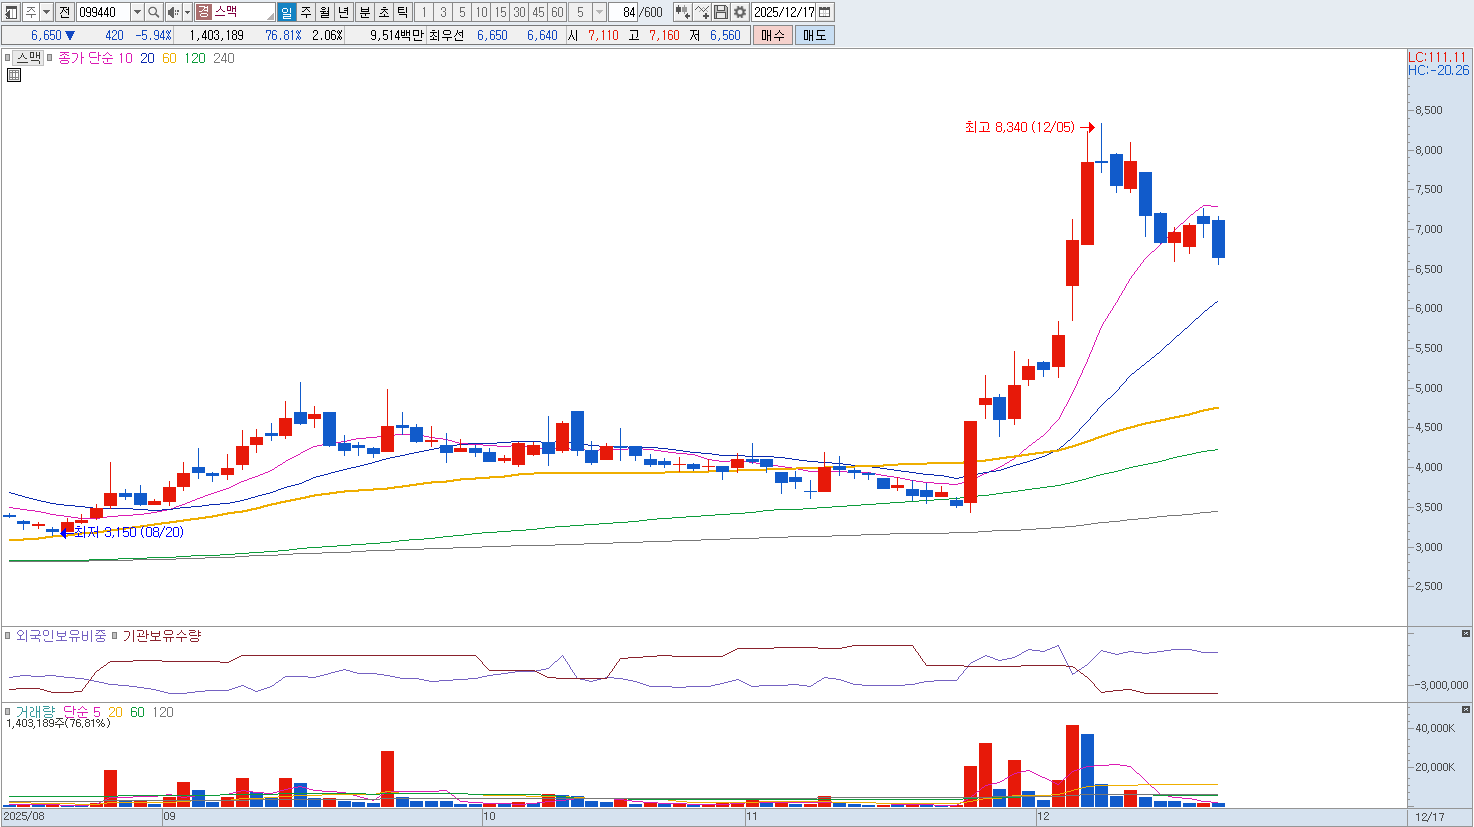Screen dimensions: 1474x827
Task: Toggle the 기관보유수량 indicator marker
Action: [x=115, y=636]
